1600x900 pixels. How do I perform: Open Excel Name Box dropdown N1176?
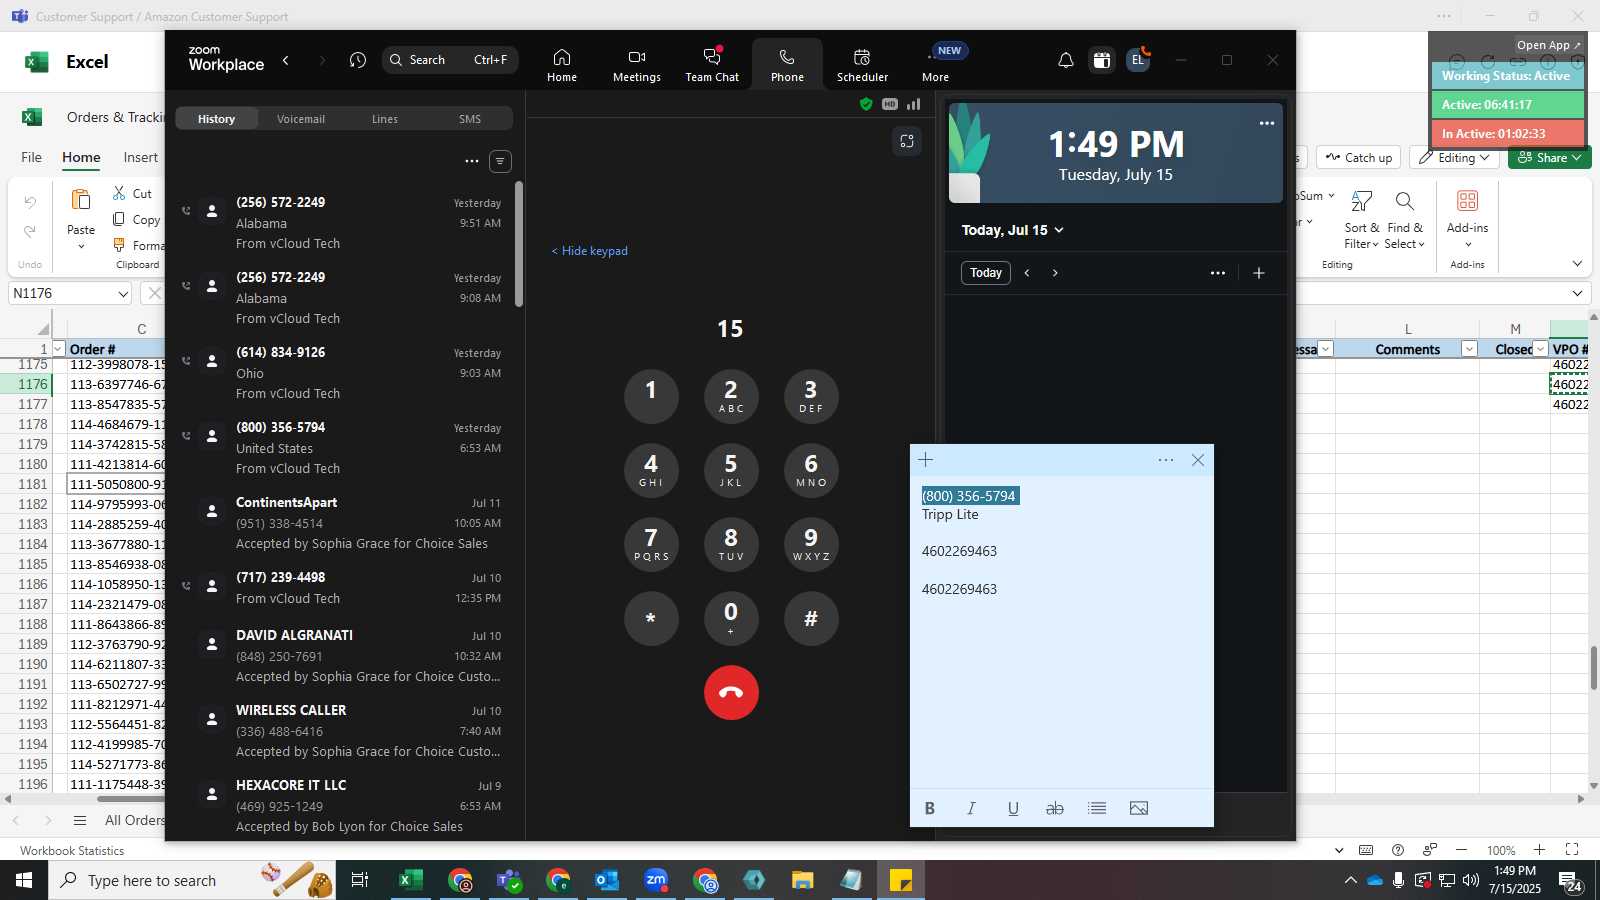[123, 294]
